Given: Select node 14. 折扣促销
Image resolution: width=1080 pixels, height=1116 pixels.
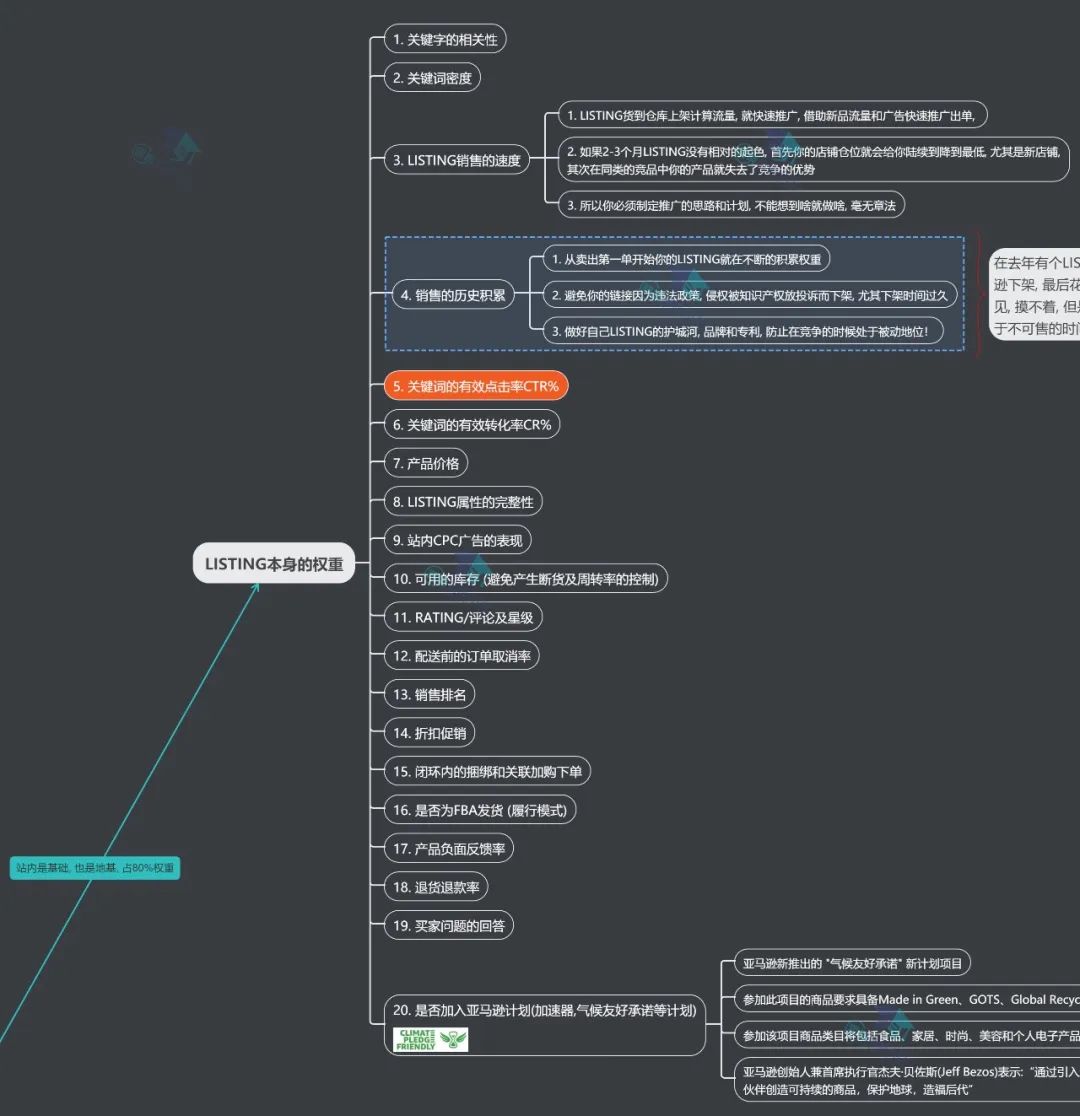Looking at the screenshot, I should (x=429, y=732).
